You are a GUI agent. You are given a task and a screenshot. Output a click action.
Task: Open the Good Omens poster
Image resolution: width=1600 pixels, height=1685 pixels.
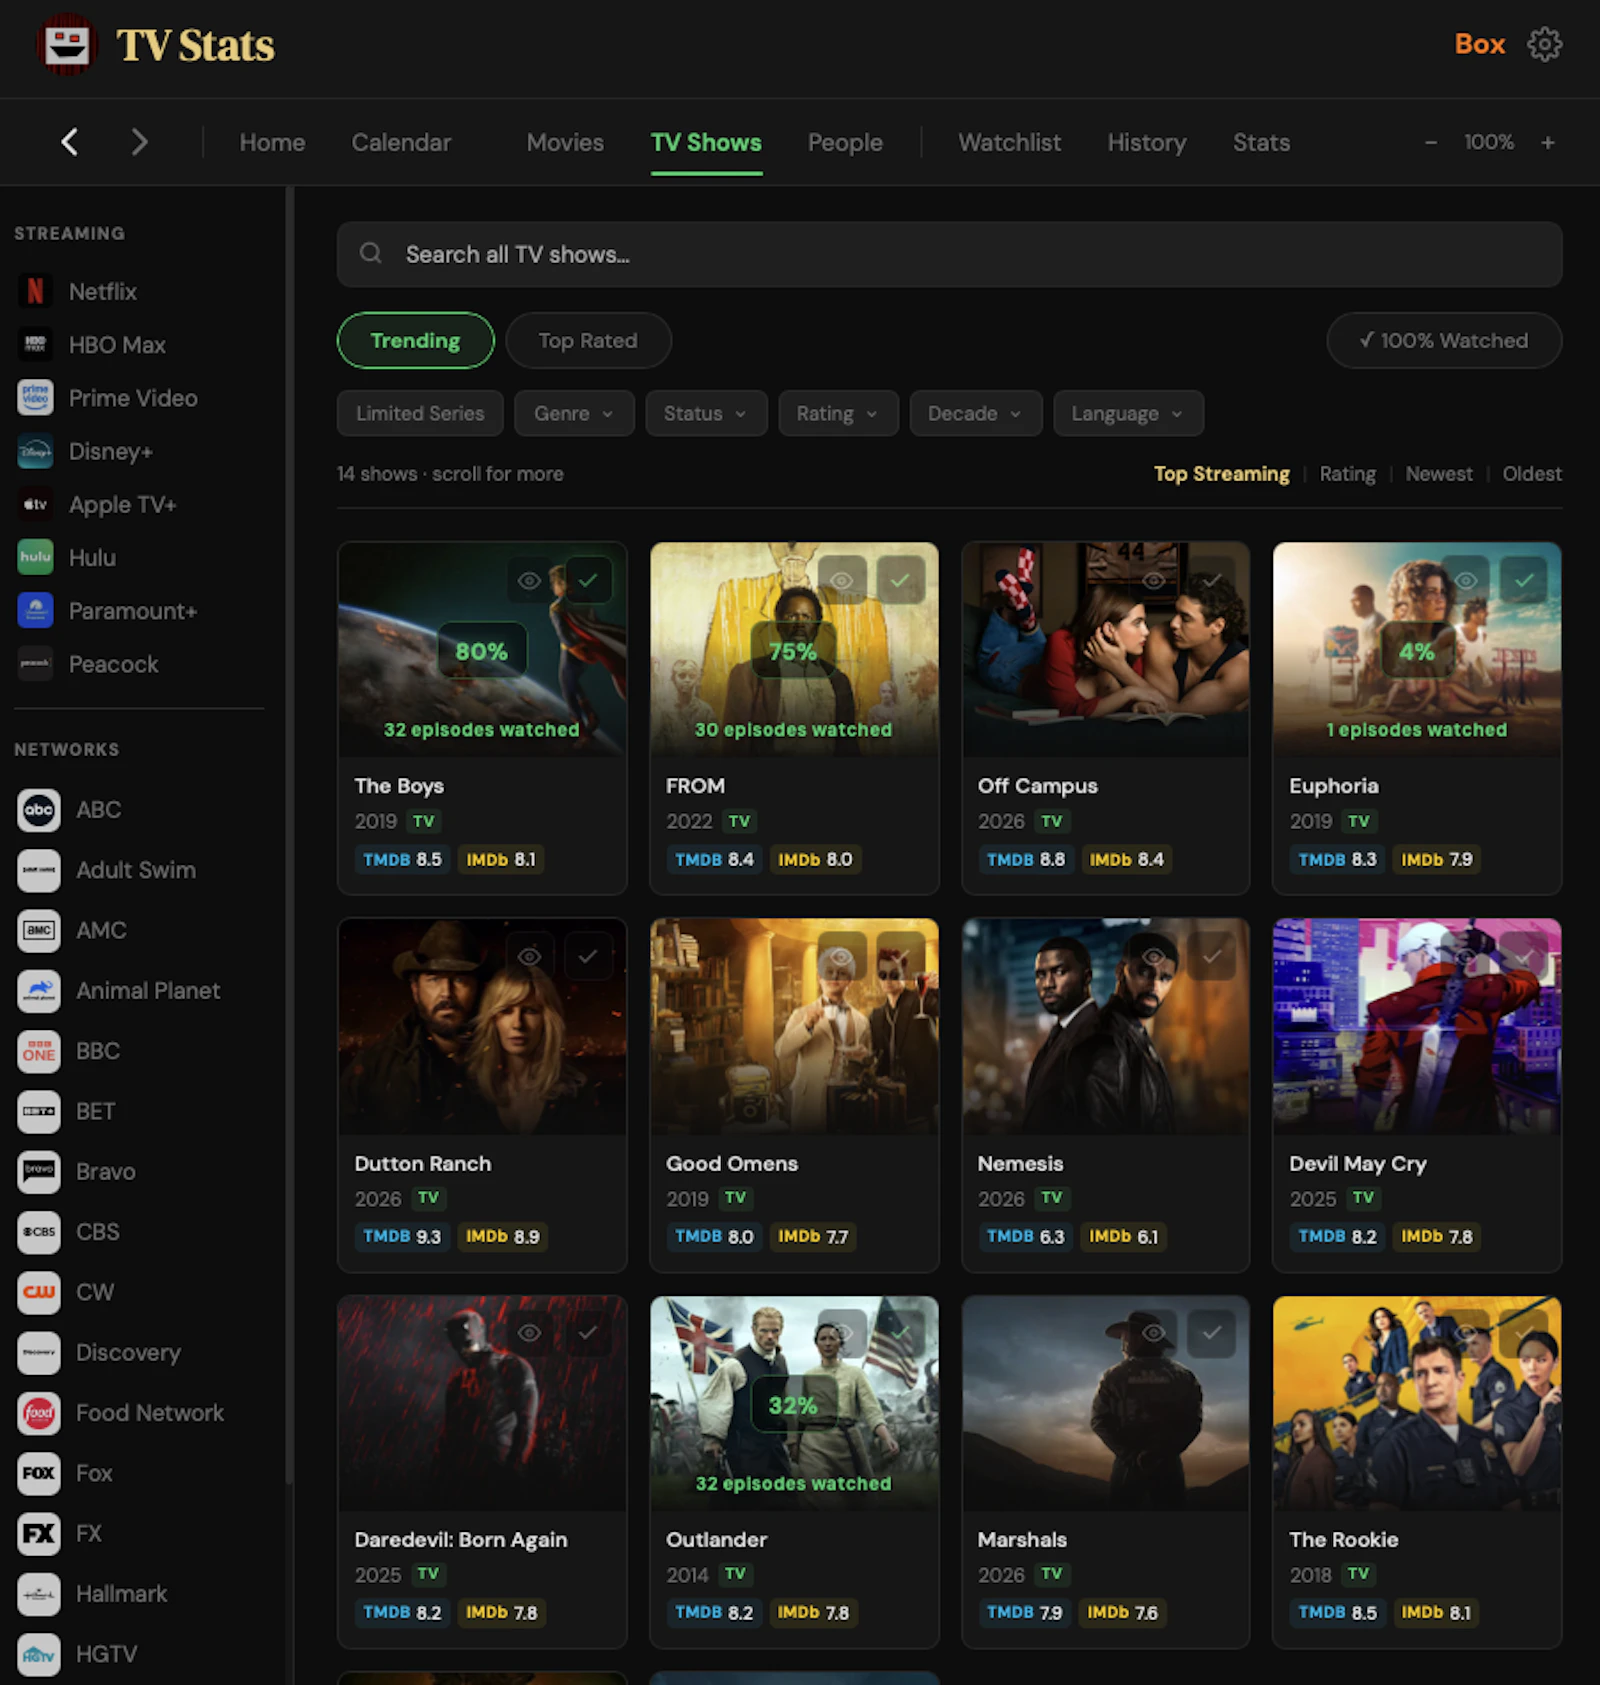(794, 1026)
